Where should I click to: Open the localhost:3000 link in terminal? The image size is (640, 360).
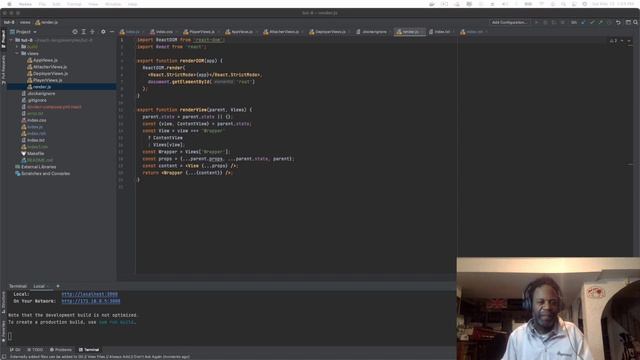click(x=89, y=294)
